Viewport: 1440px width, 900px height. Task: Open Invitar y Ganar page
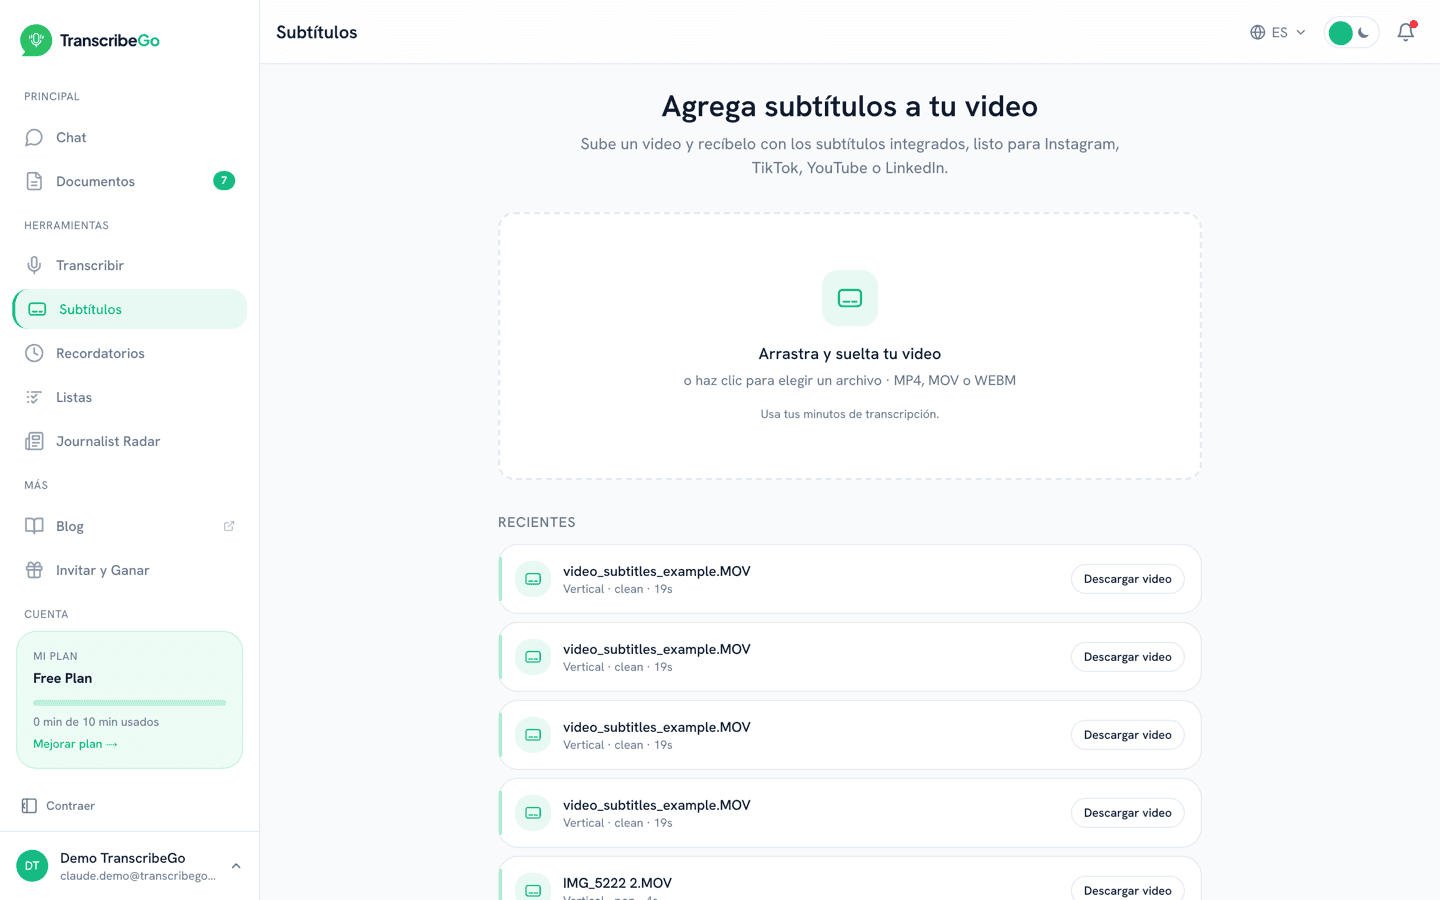130,570
